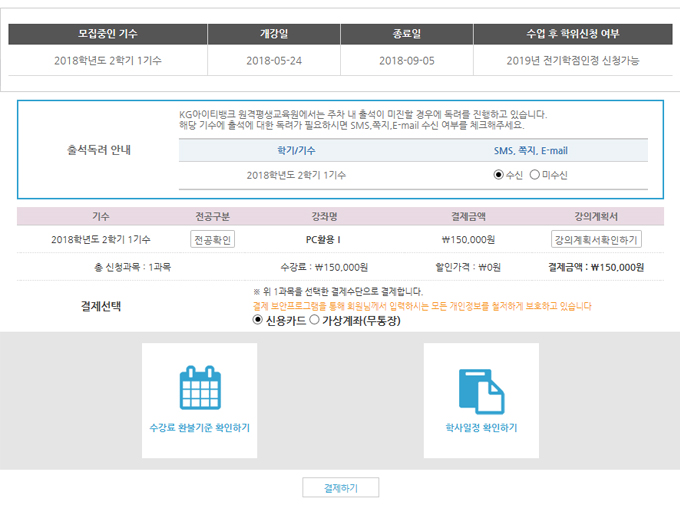Click the 출석독려 안내 heading

99,150
